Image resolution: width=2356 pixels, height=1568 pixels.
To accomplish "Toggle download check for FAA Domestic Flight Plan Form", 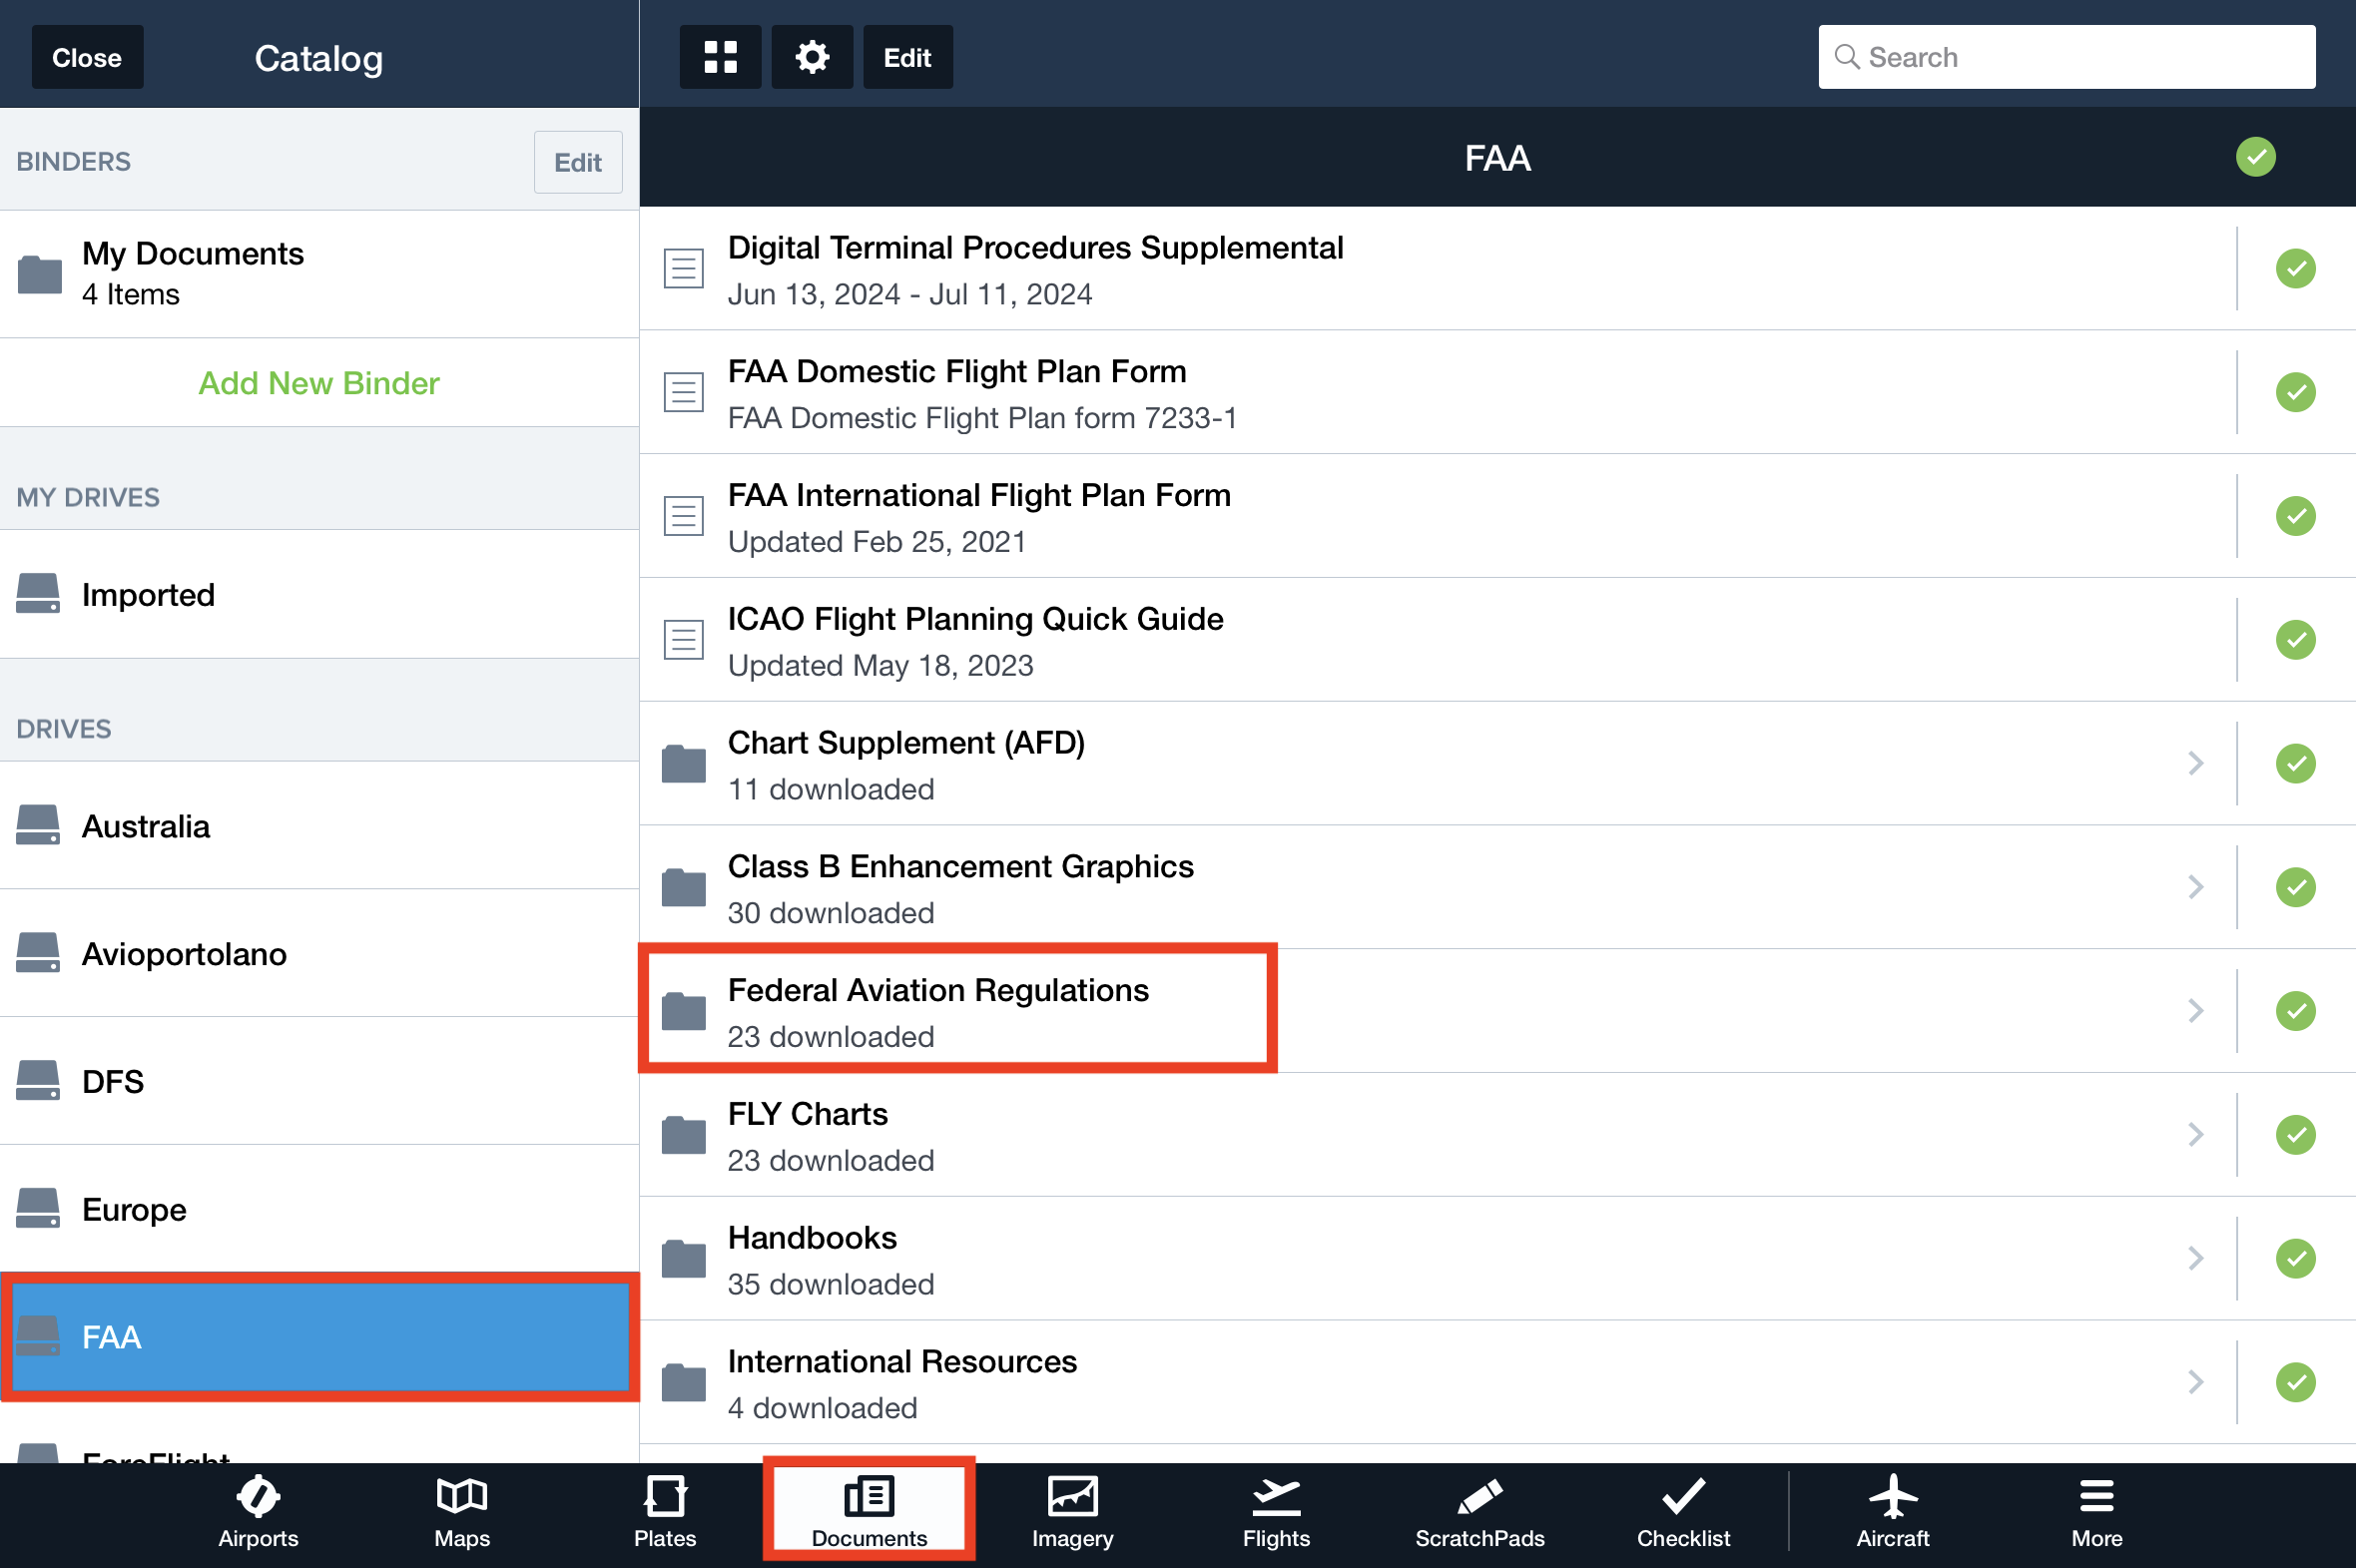I will coord(2296,392).
